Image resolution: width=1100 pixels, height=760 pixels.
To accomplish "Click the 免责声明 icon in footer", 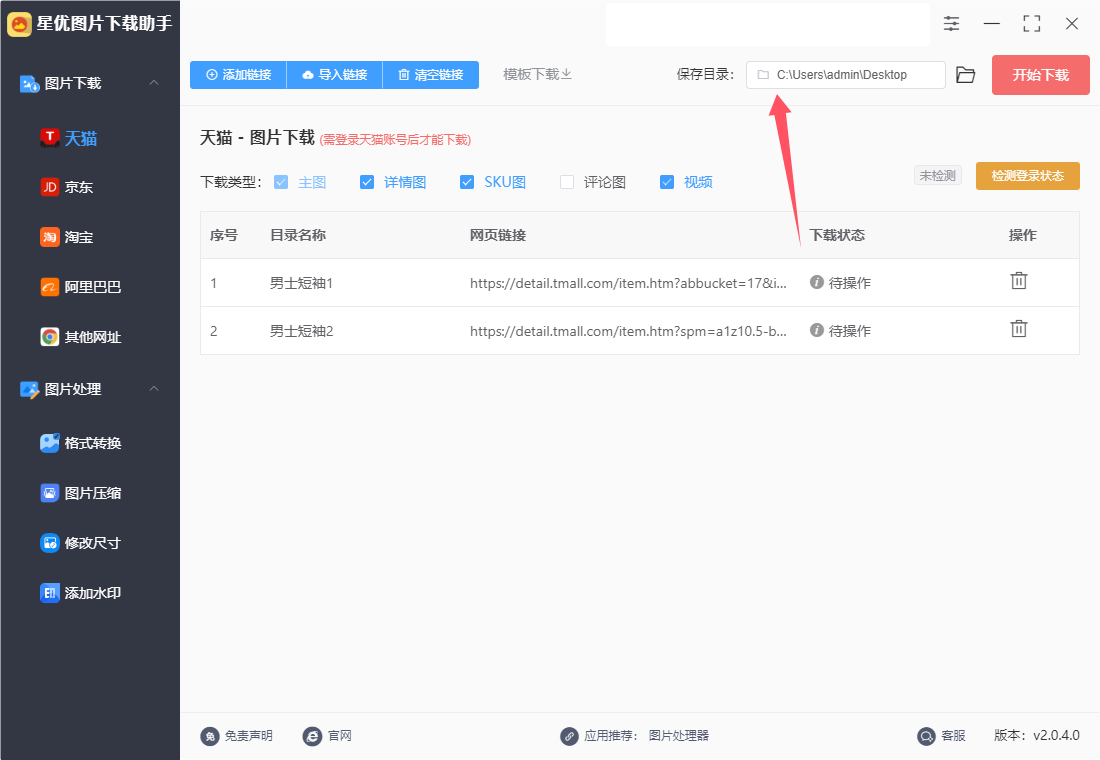I will tap(210, 736).
